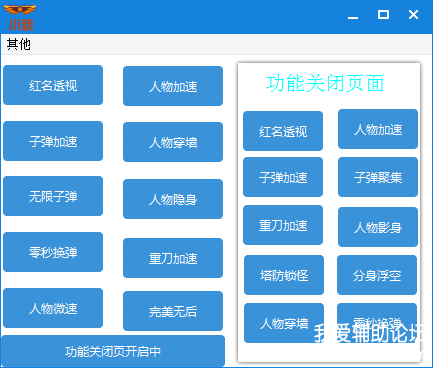Click the 功能关闭页面 heading text
The image size is (433, 368).
point(325,83)
